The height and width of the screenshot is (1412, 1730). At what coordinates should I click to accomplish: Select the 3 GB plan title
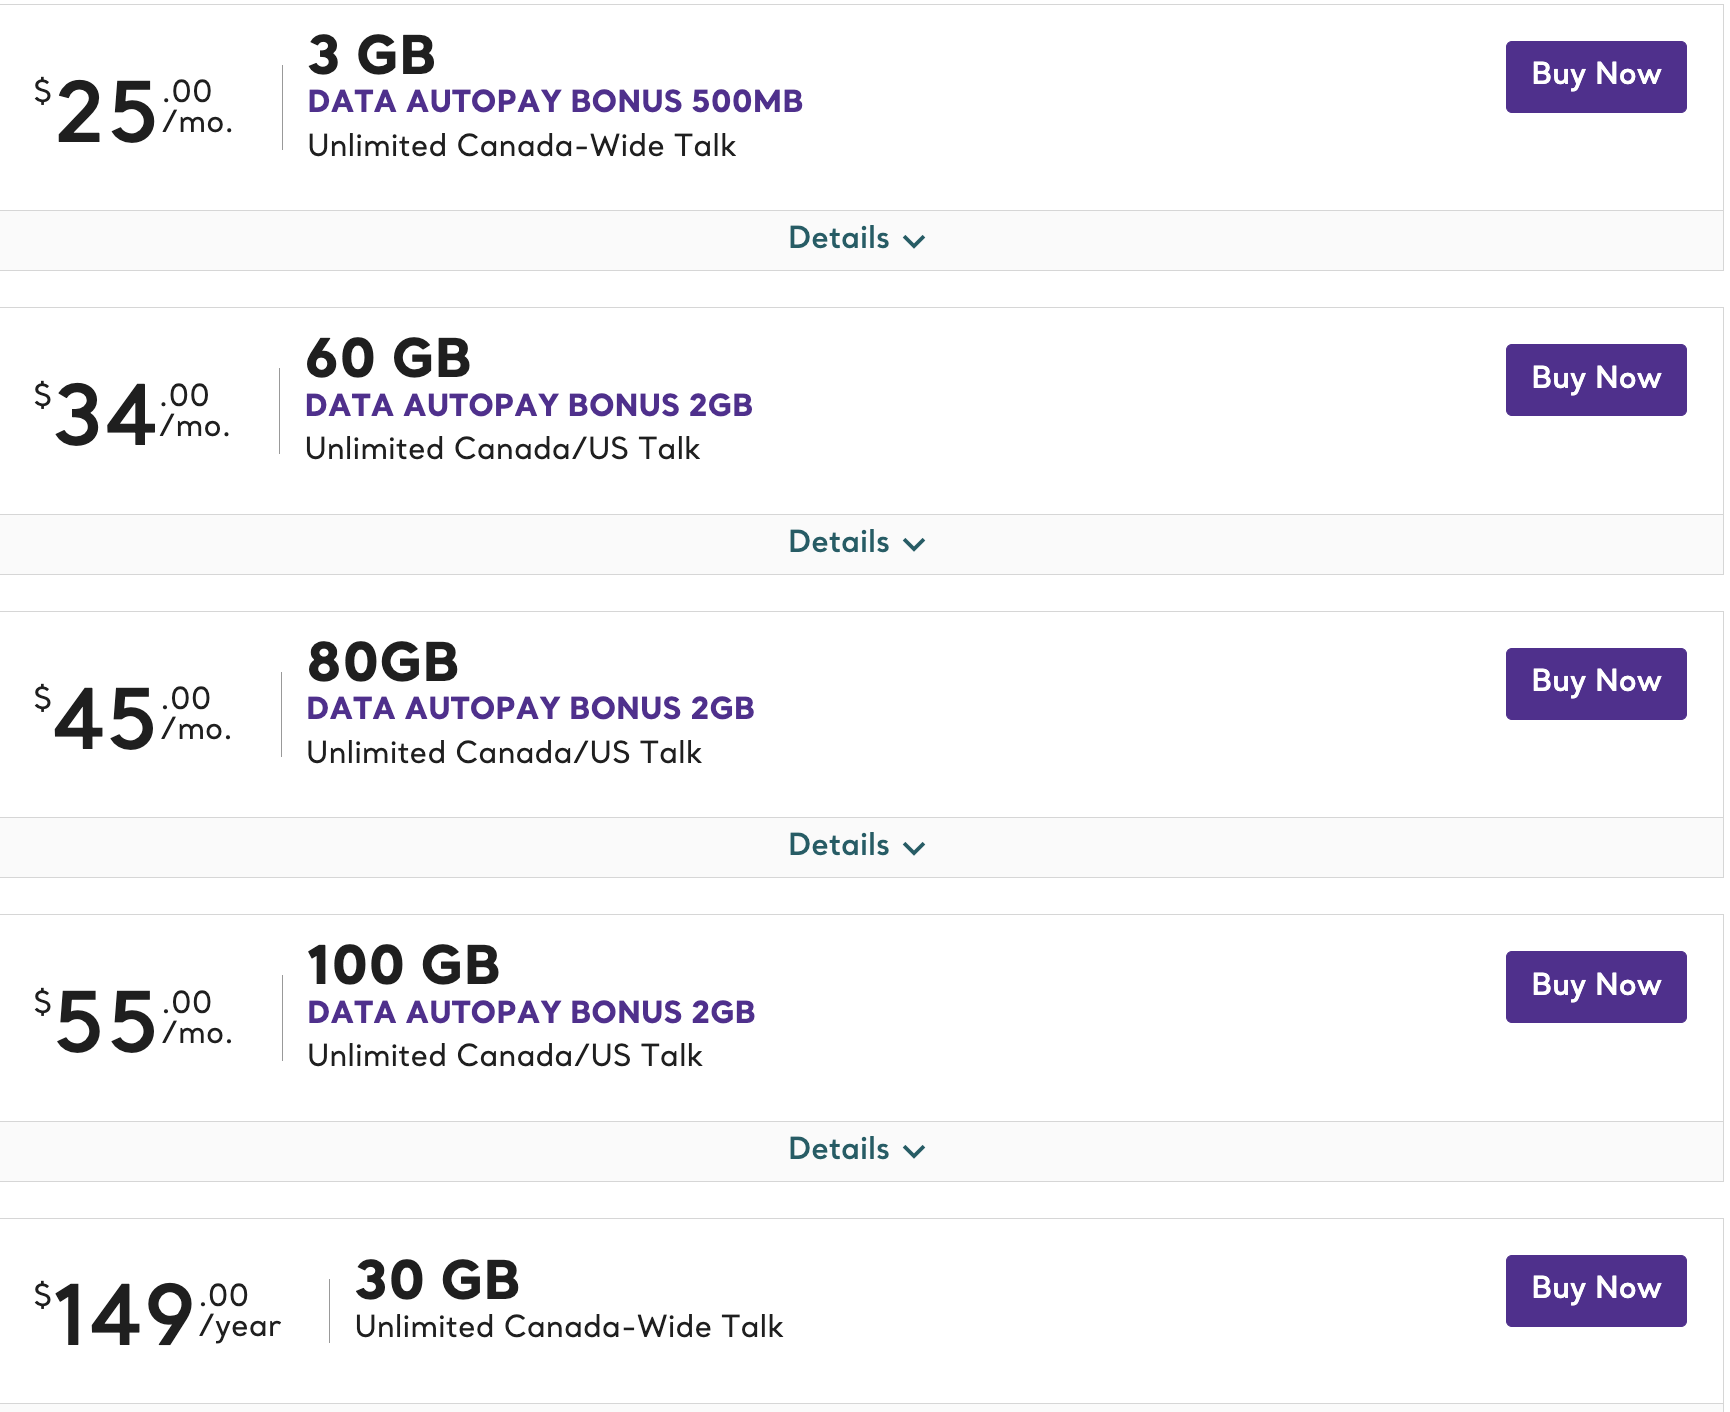pyautogui.click(x=371, y=57)
